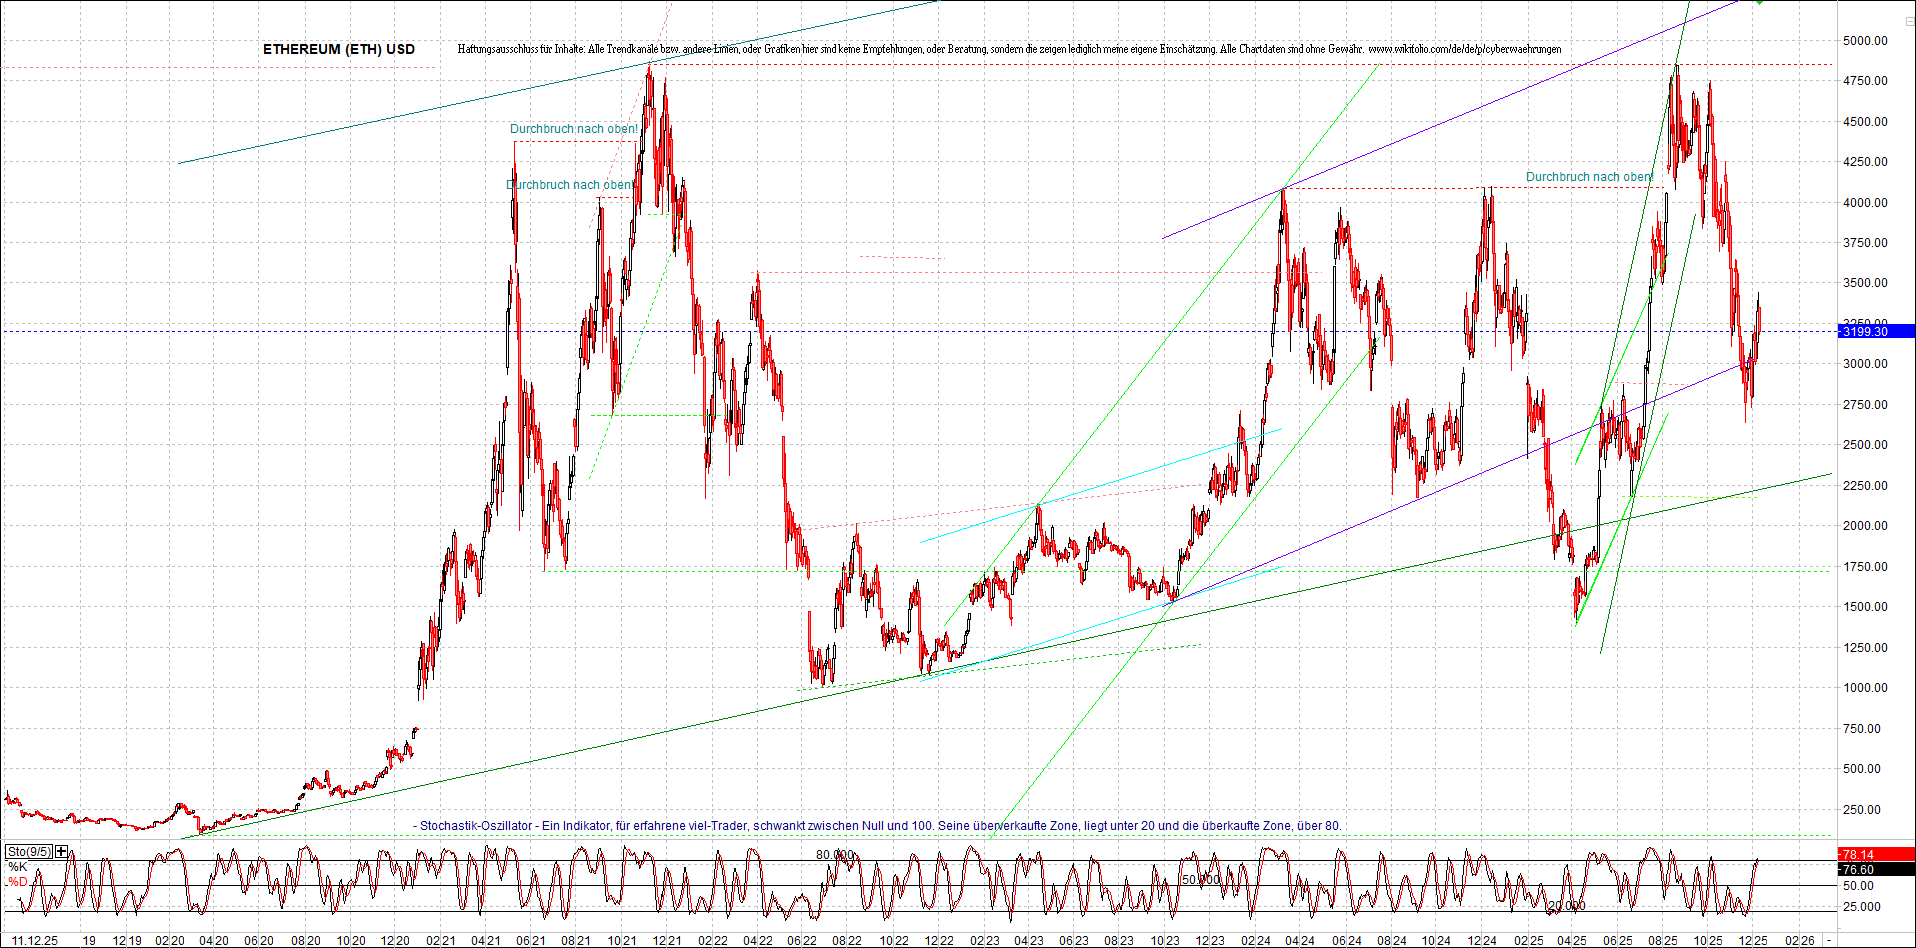This screenshot has width=1916, height=948.
Task: Click the 02'26 marker on the time axis
Action: click(x=1800, y=941)
